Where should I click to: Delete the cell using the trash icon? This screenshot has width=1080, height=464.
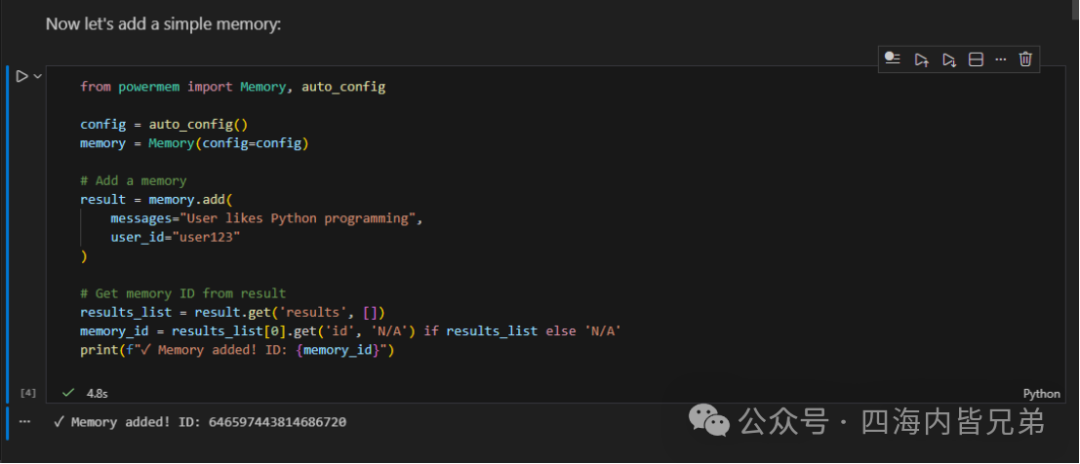(1025, 59)
